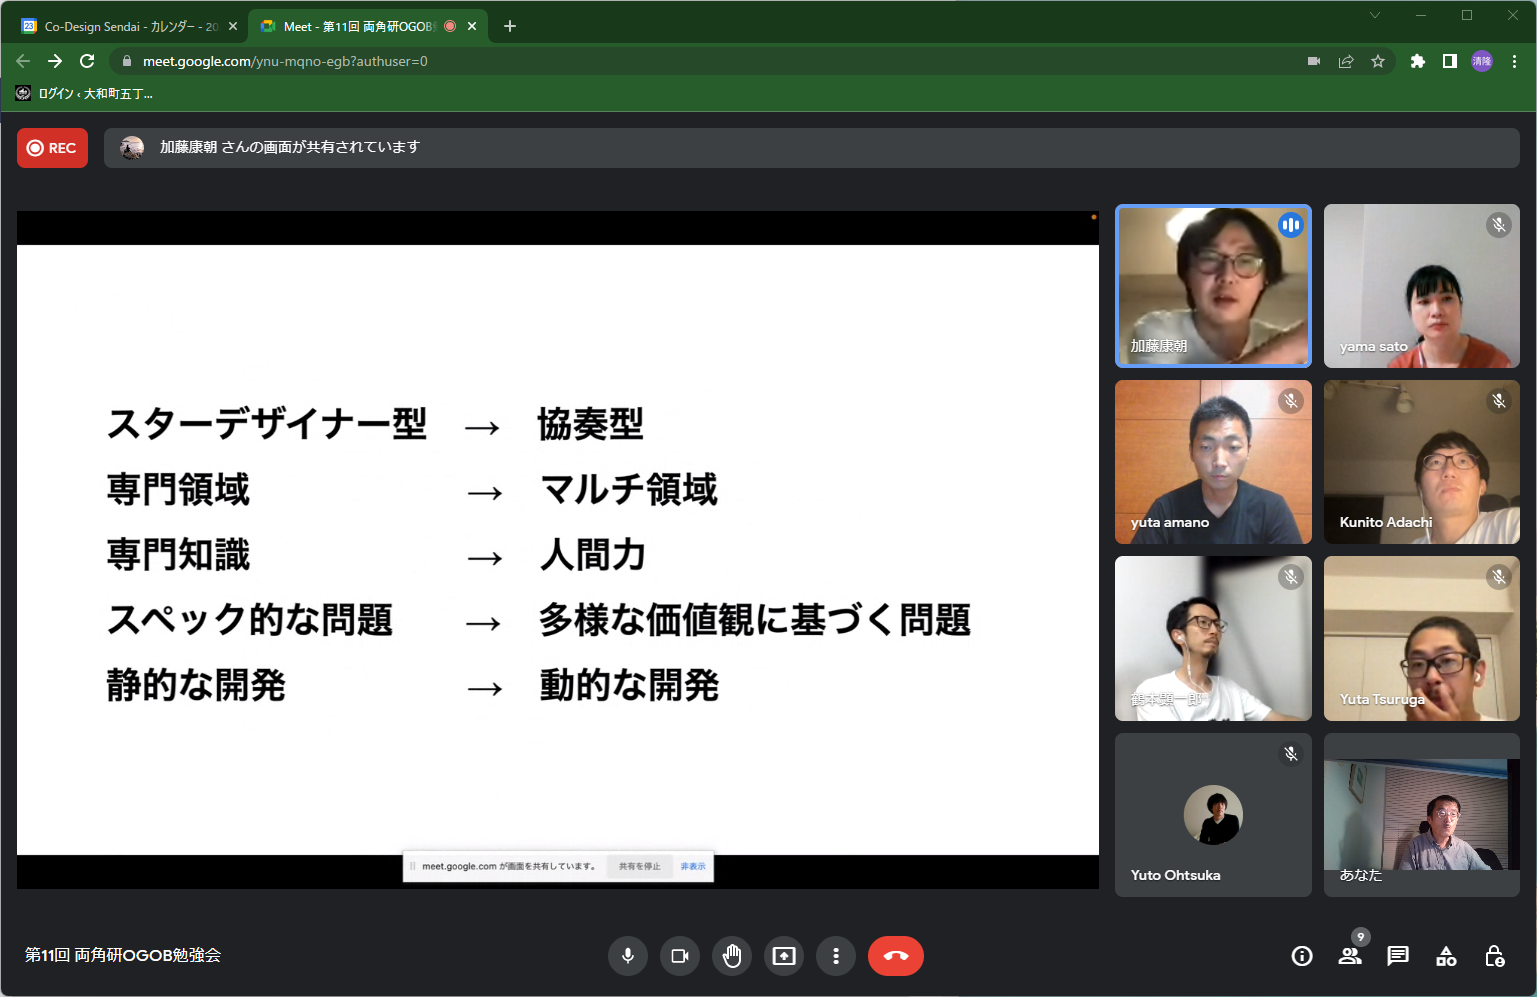Hang up with the red leave-call button
1537x997 pixels.
[x=895, y=956]
